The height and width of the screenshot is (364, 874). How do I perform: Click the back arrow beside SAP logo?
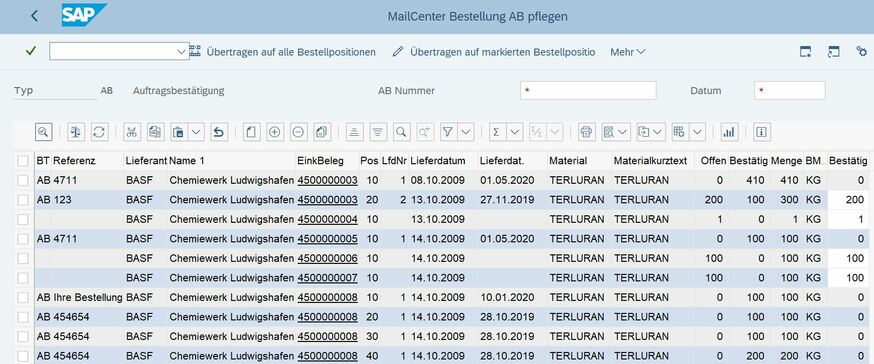coord(35,16)
